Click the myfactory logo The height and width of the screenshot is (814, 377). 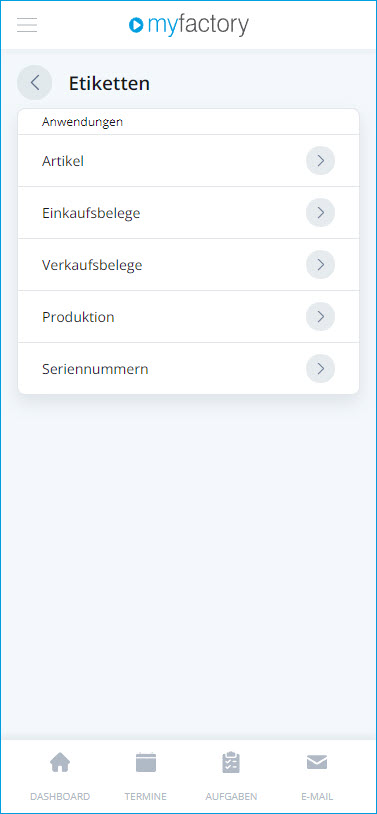(188, 25)
